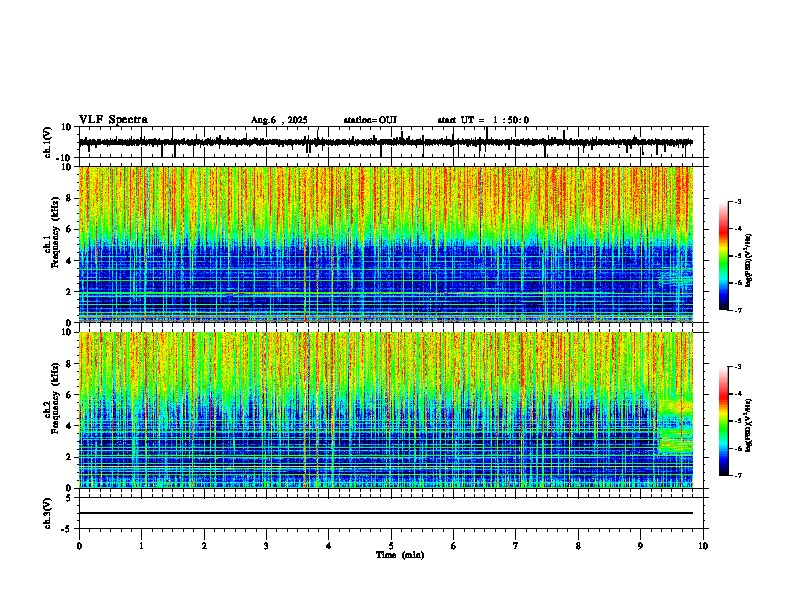Click the "station=OUJ" header text
792x612 pixels.
370,120
